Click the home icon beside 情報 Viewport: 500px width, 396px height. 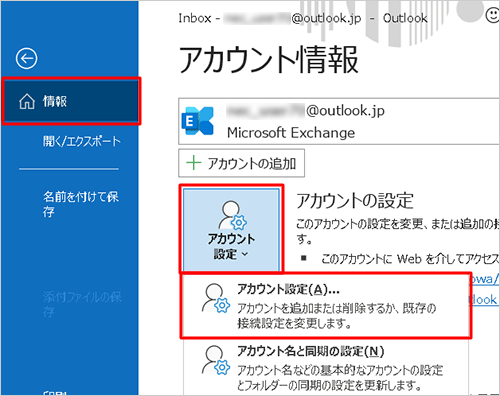[x=27, y=101]
